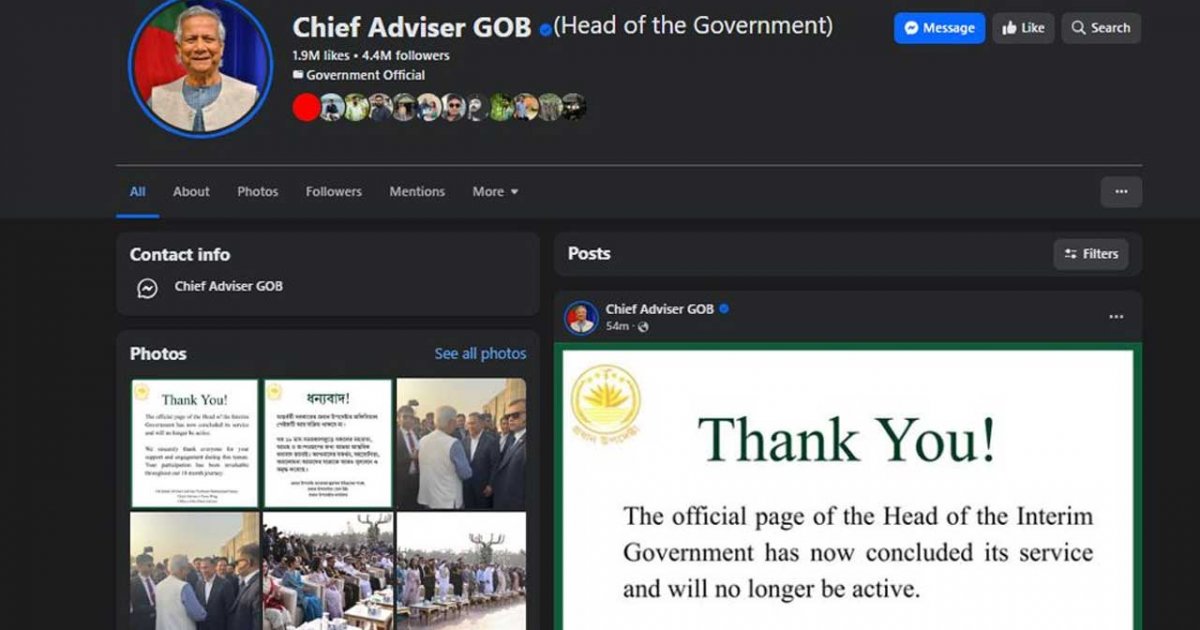
Task: Open the See all photos link
Action: (x=480, y=353)
